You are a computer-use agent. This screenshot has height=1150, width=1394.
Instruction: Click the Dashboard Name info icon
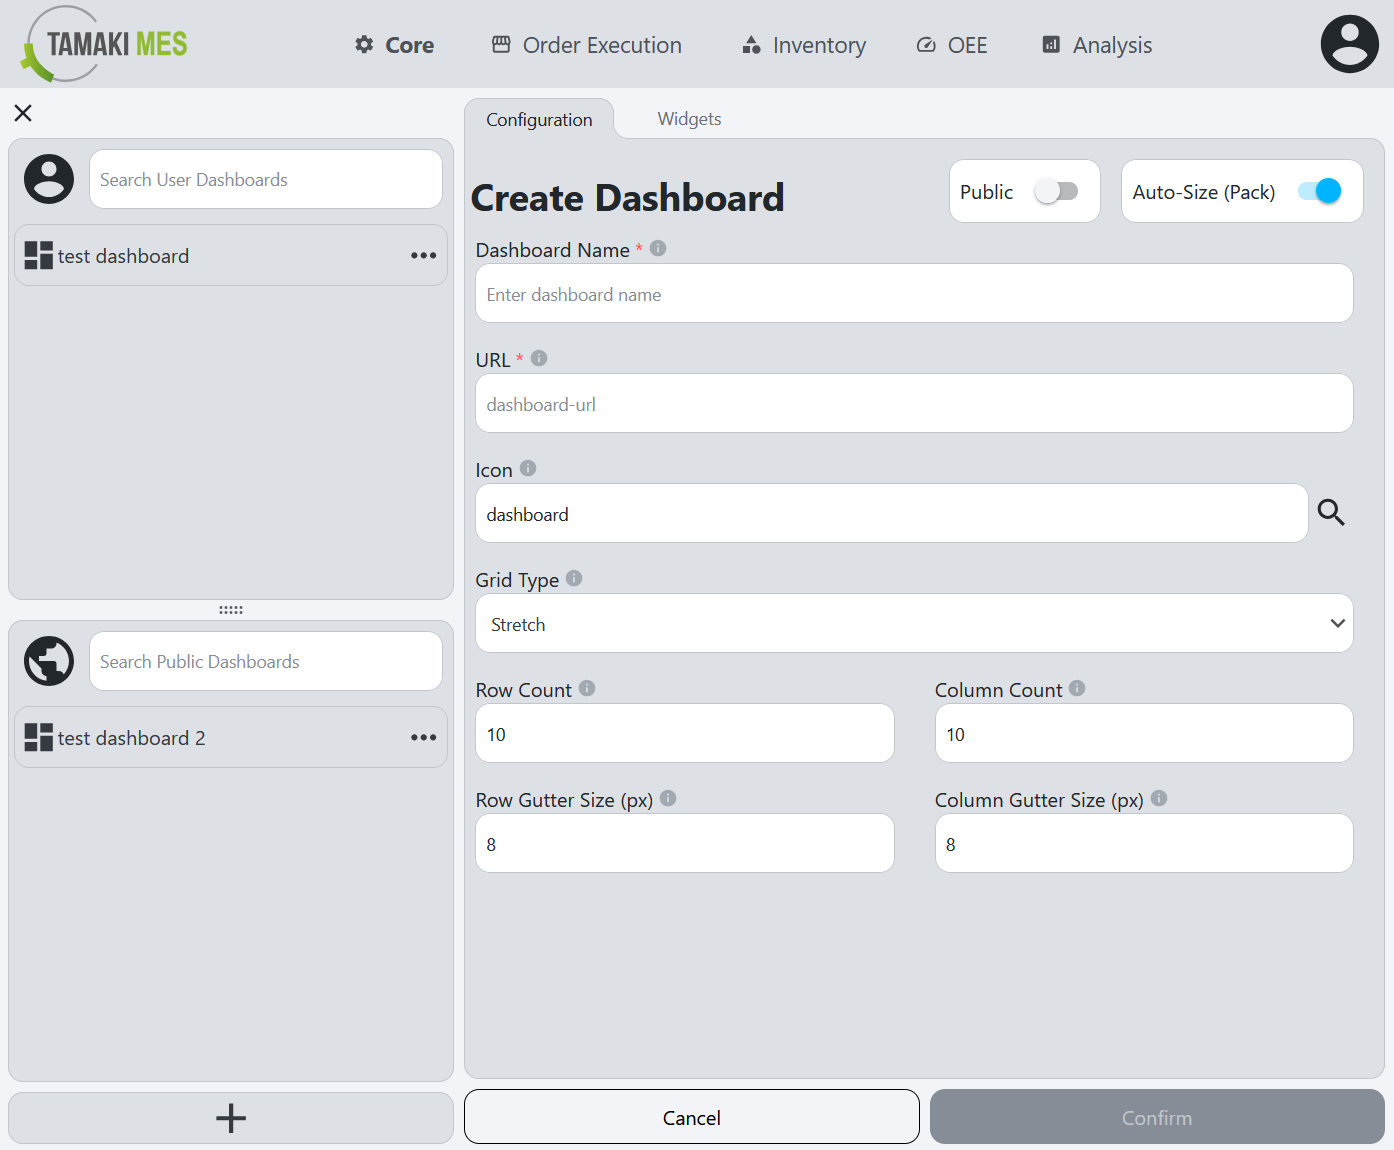coord(658,247)
